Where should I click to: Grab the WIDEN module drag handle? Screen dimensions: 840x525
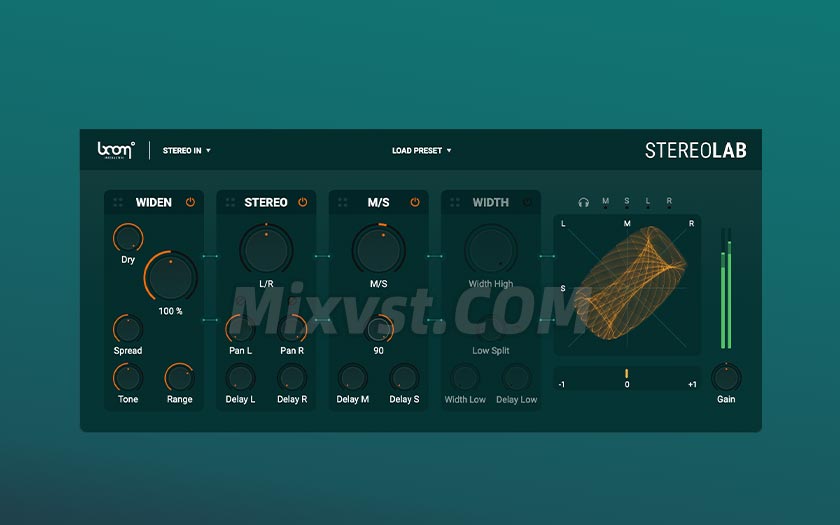118,202
